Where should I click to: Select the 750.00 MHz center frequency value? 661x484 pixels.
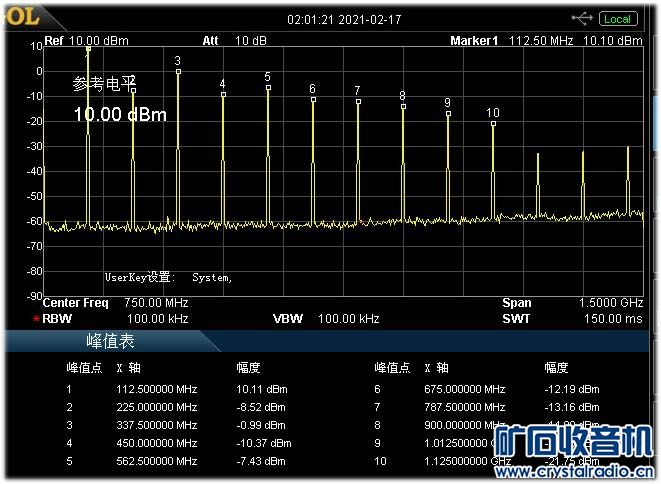click(x=156, y=303)
